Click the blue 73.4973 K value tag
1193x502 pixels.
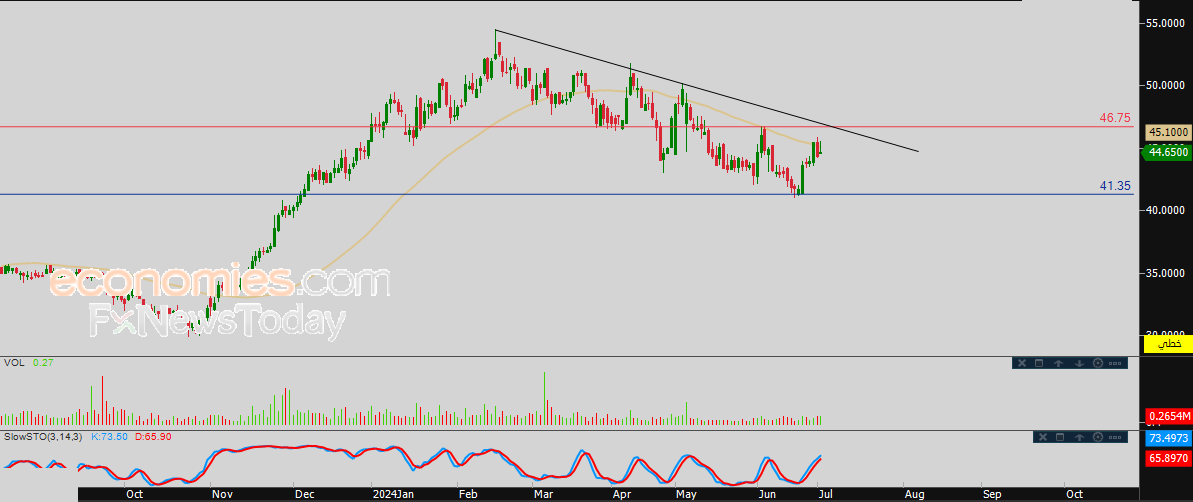[1167, 439]
